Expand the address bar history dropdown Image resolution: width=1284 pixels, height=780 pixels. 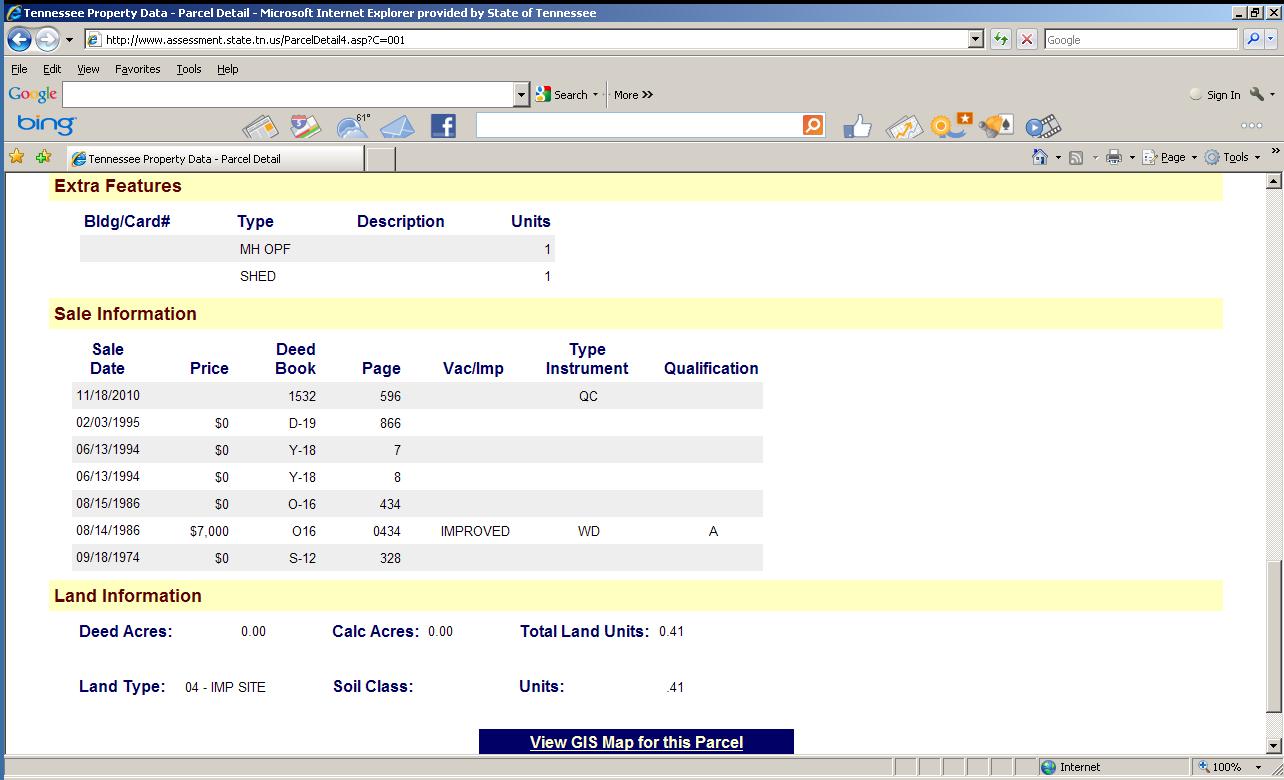tap(976, 40)
